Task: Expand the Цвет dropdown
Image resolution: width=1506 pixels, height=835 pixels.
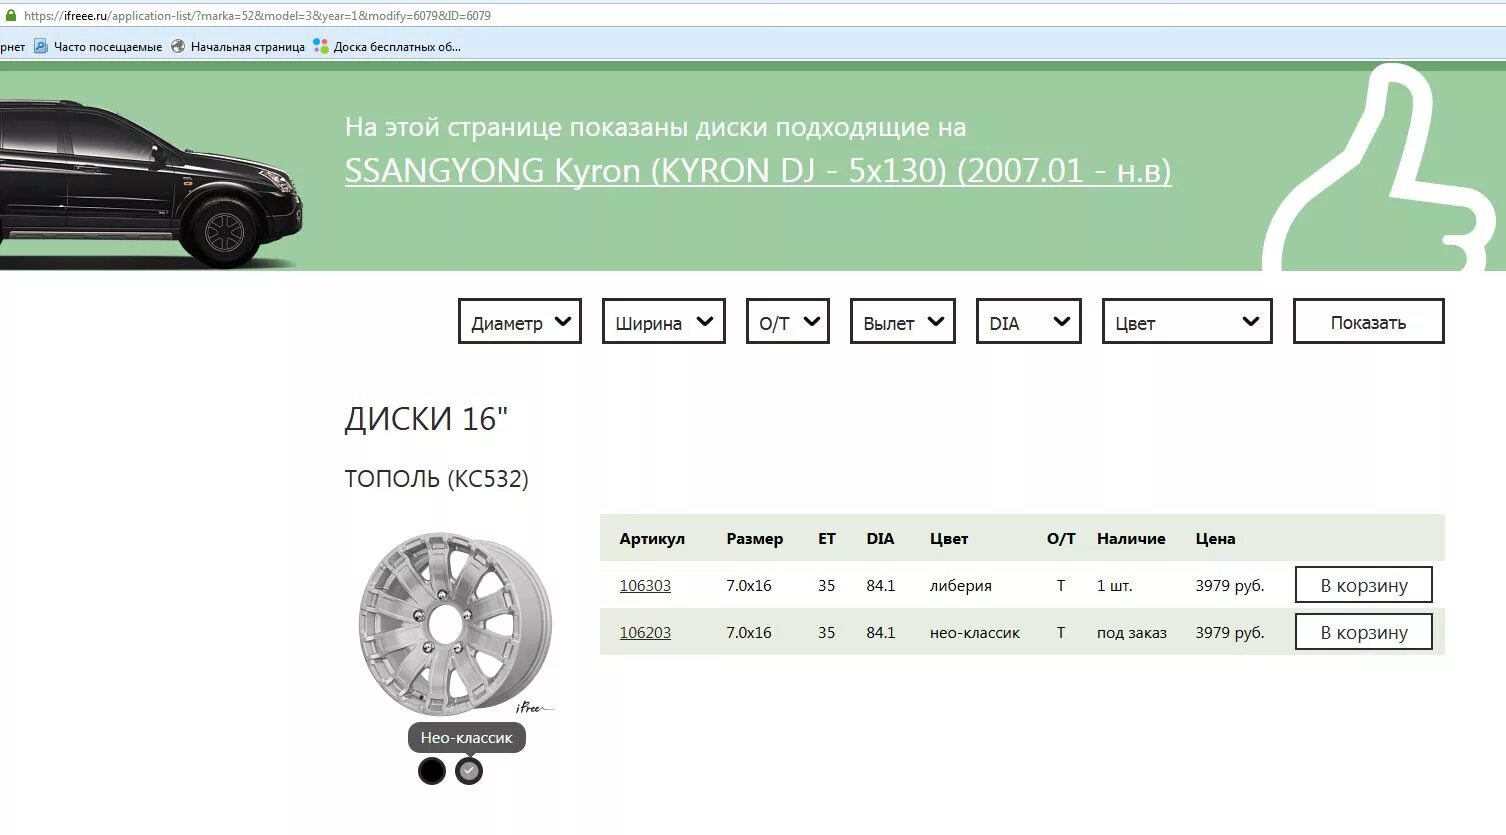Action: tap(1187, 322)
